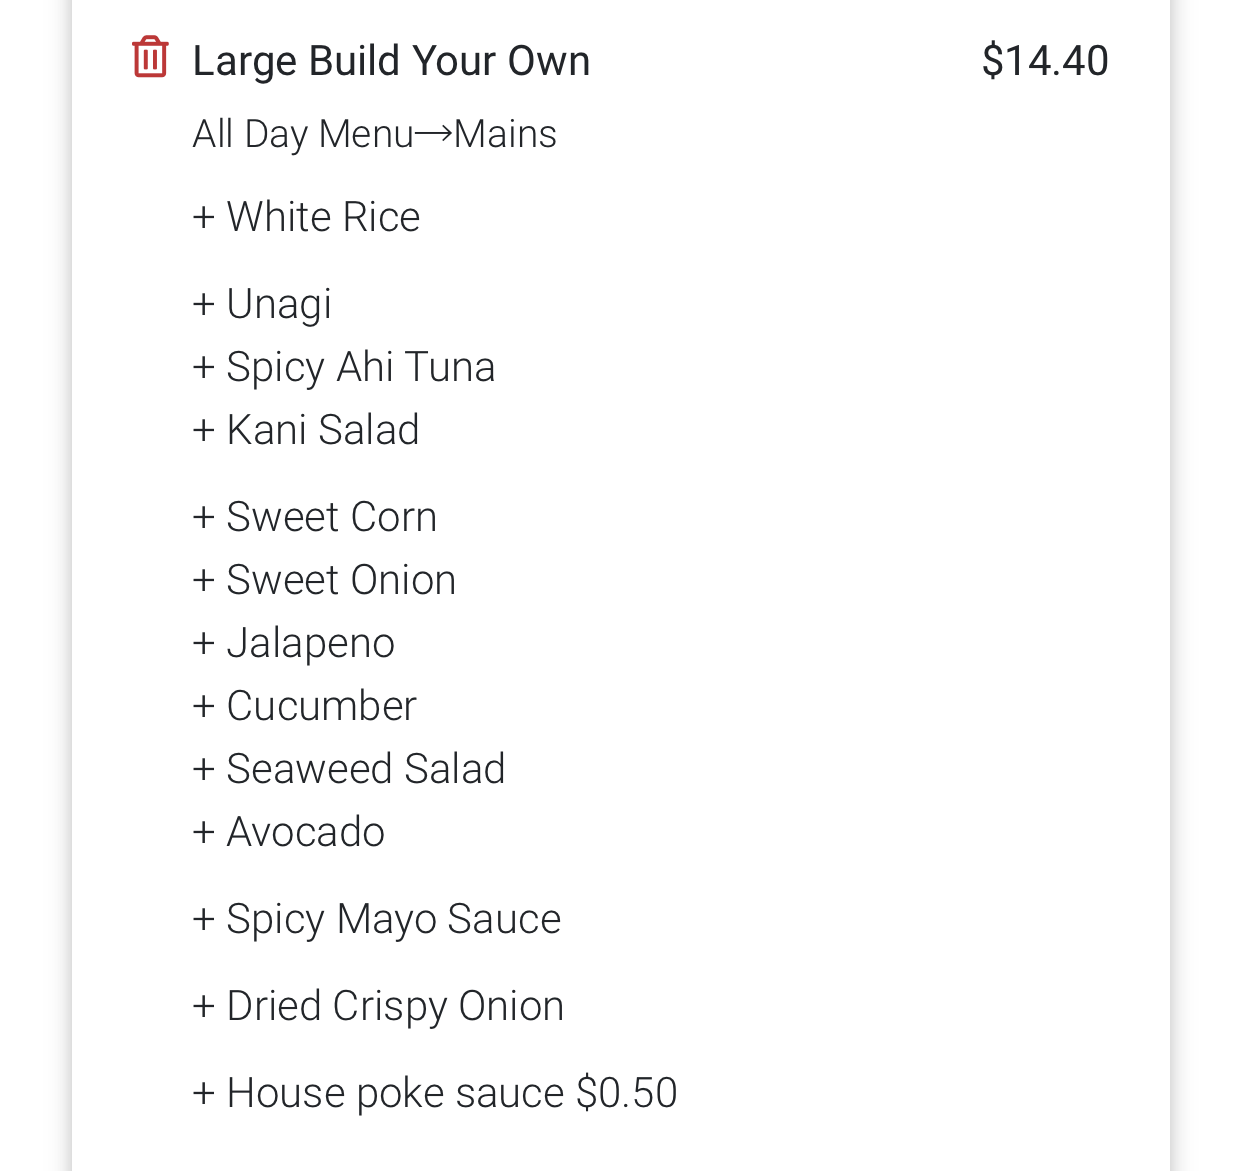Select the Jalapeno topping line
1242x1171 pixels.
[x=294, y=643]
